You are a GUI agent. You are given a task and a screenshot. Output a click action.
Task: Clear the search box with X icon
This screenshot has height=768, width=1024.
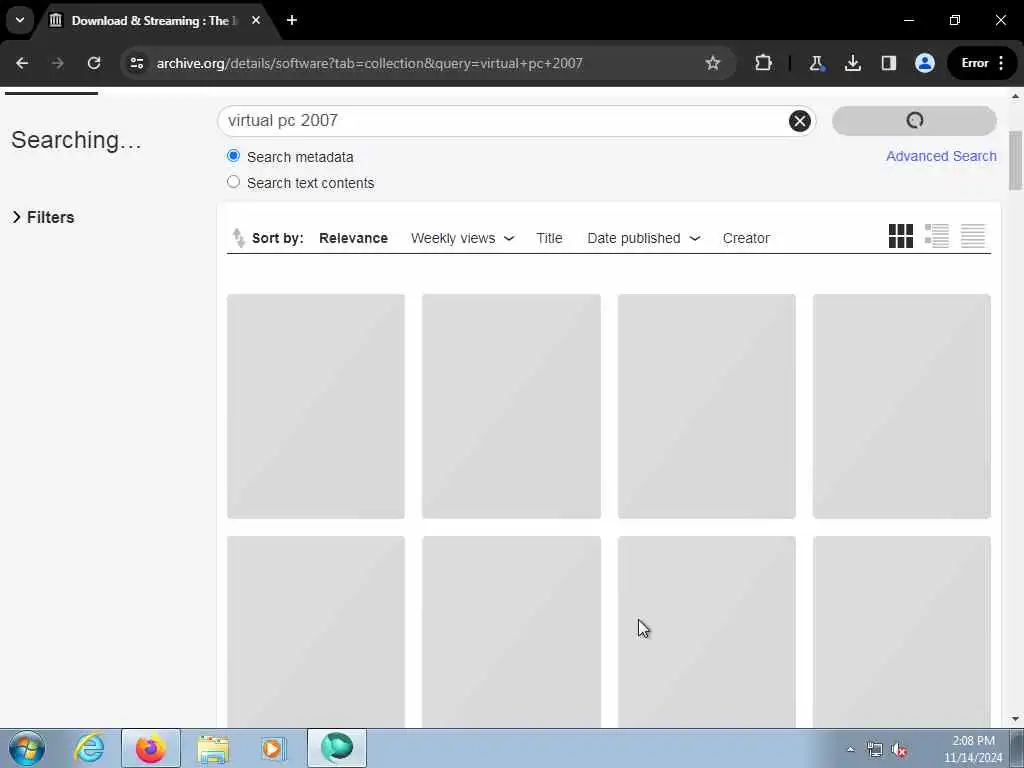pos(799,121)
